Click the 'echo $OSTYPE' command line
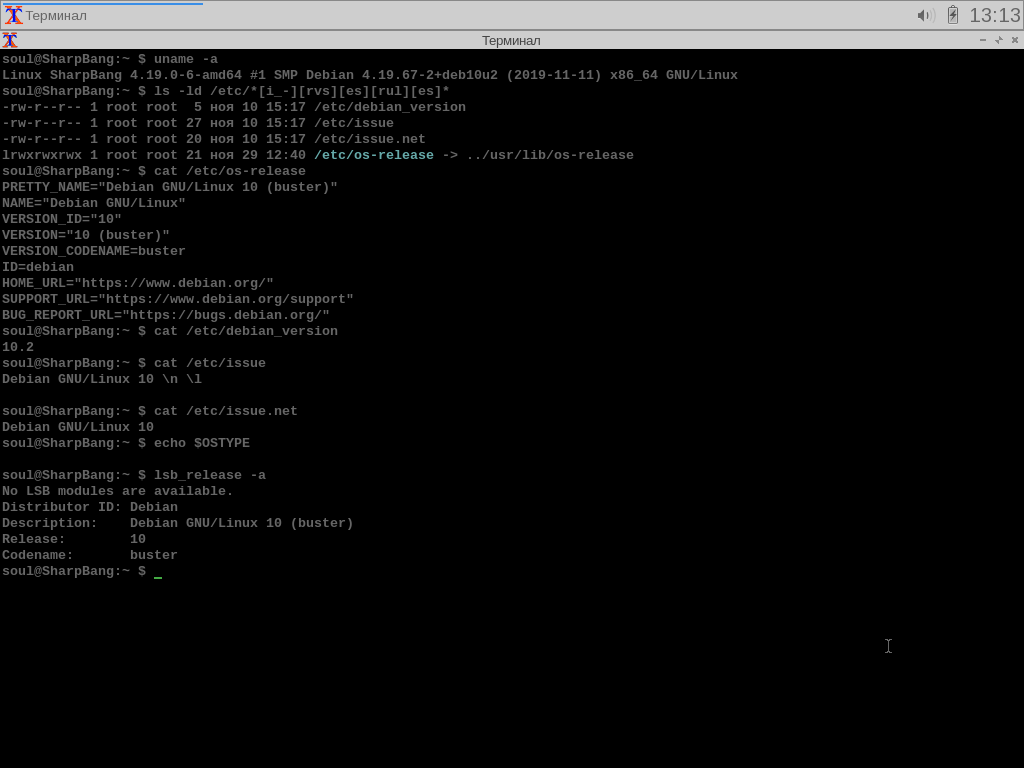Viewport: 1024px width, 768px height. click(x=125, y=443)
